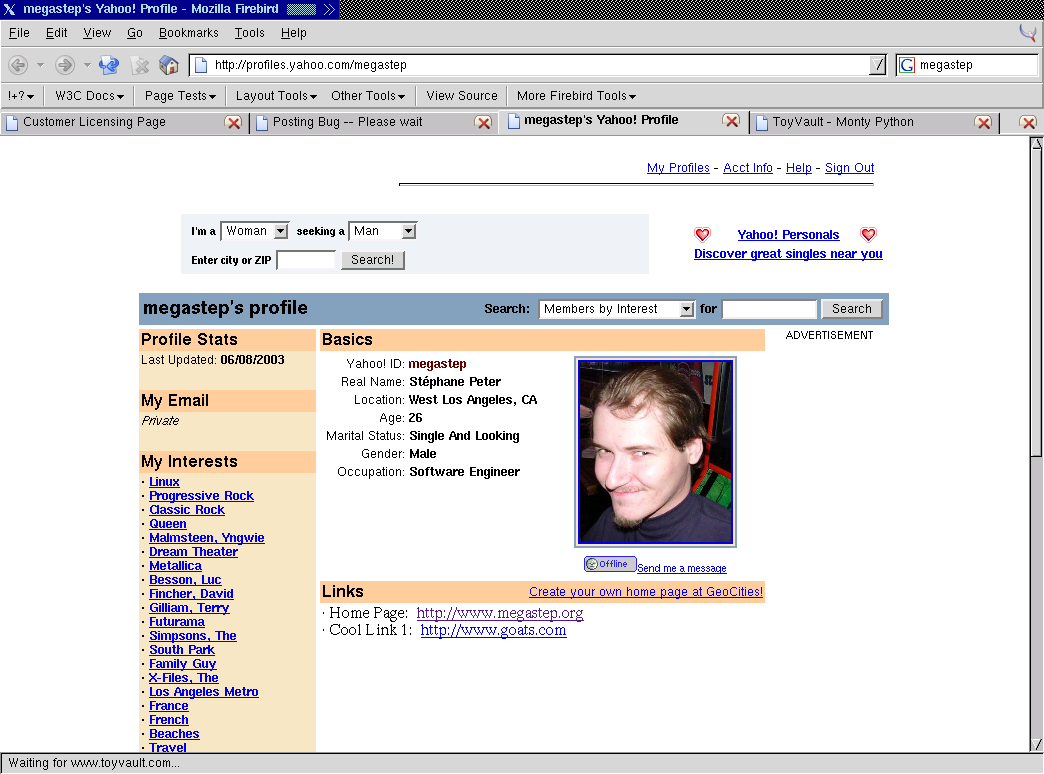
Task: Open the Go menu
Action: (134, 33)
